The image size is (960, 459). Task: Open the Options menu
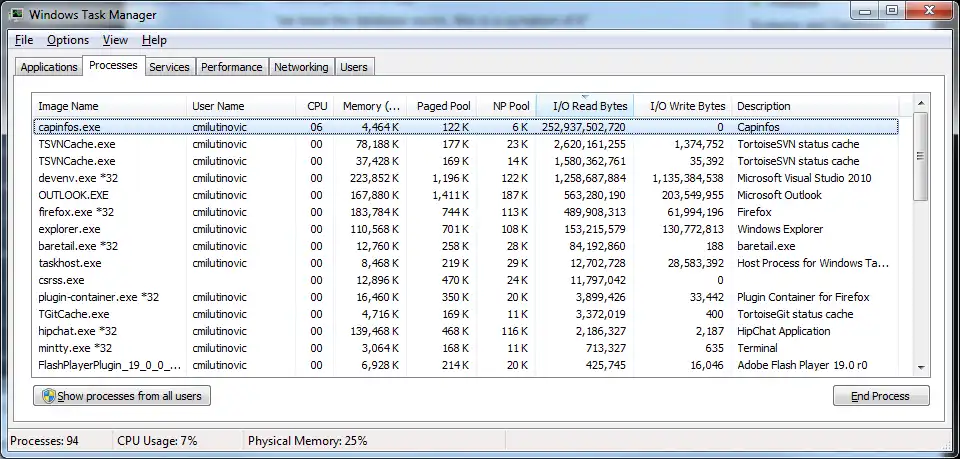(x=68, y=40)
